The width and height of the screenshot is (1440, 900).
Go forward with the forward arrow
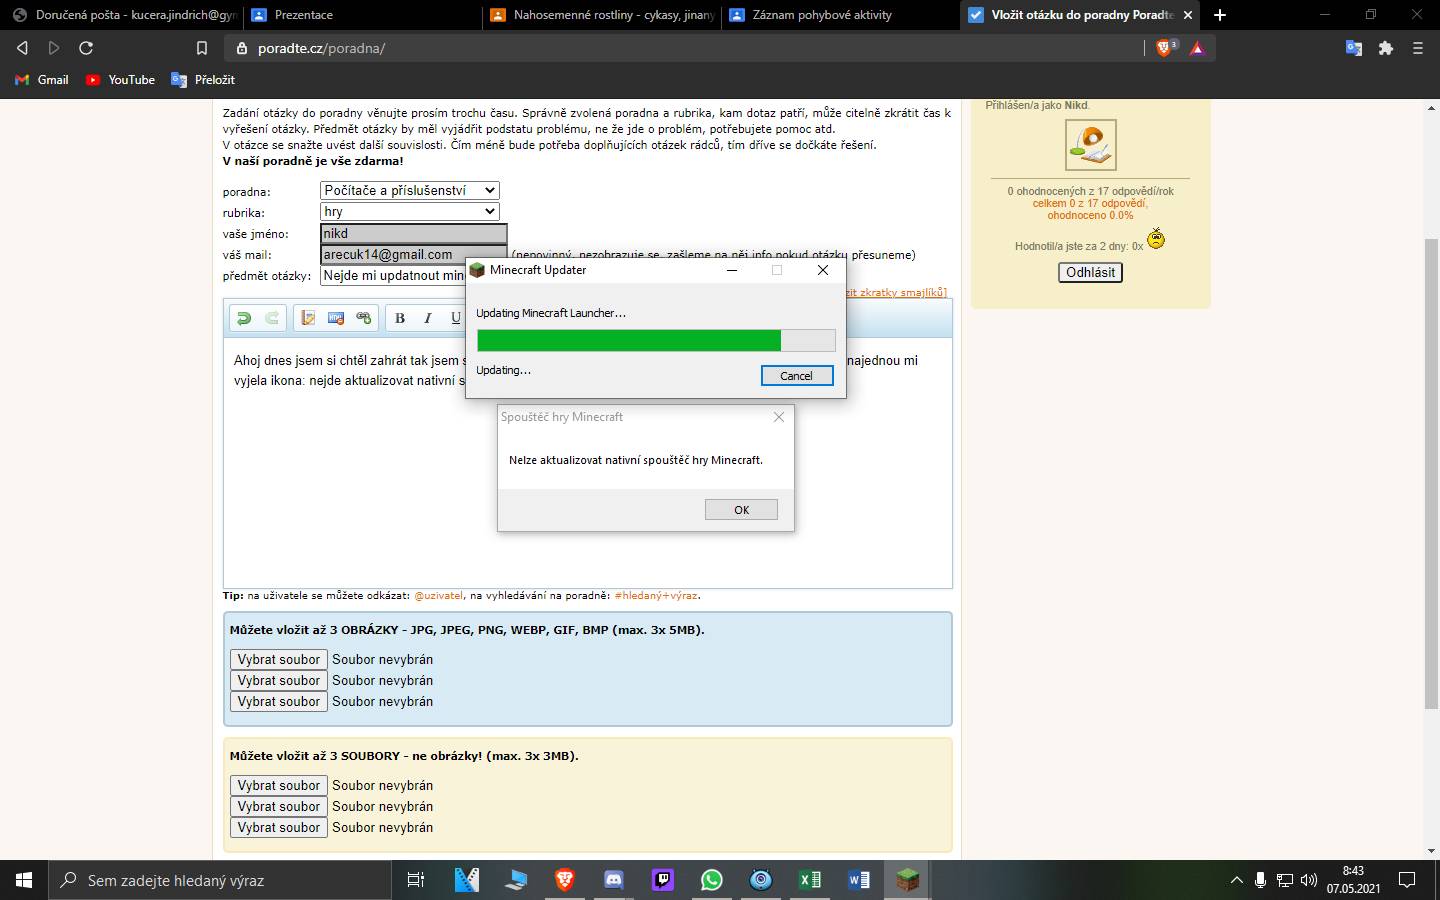(54, 48)
